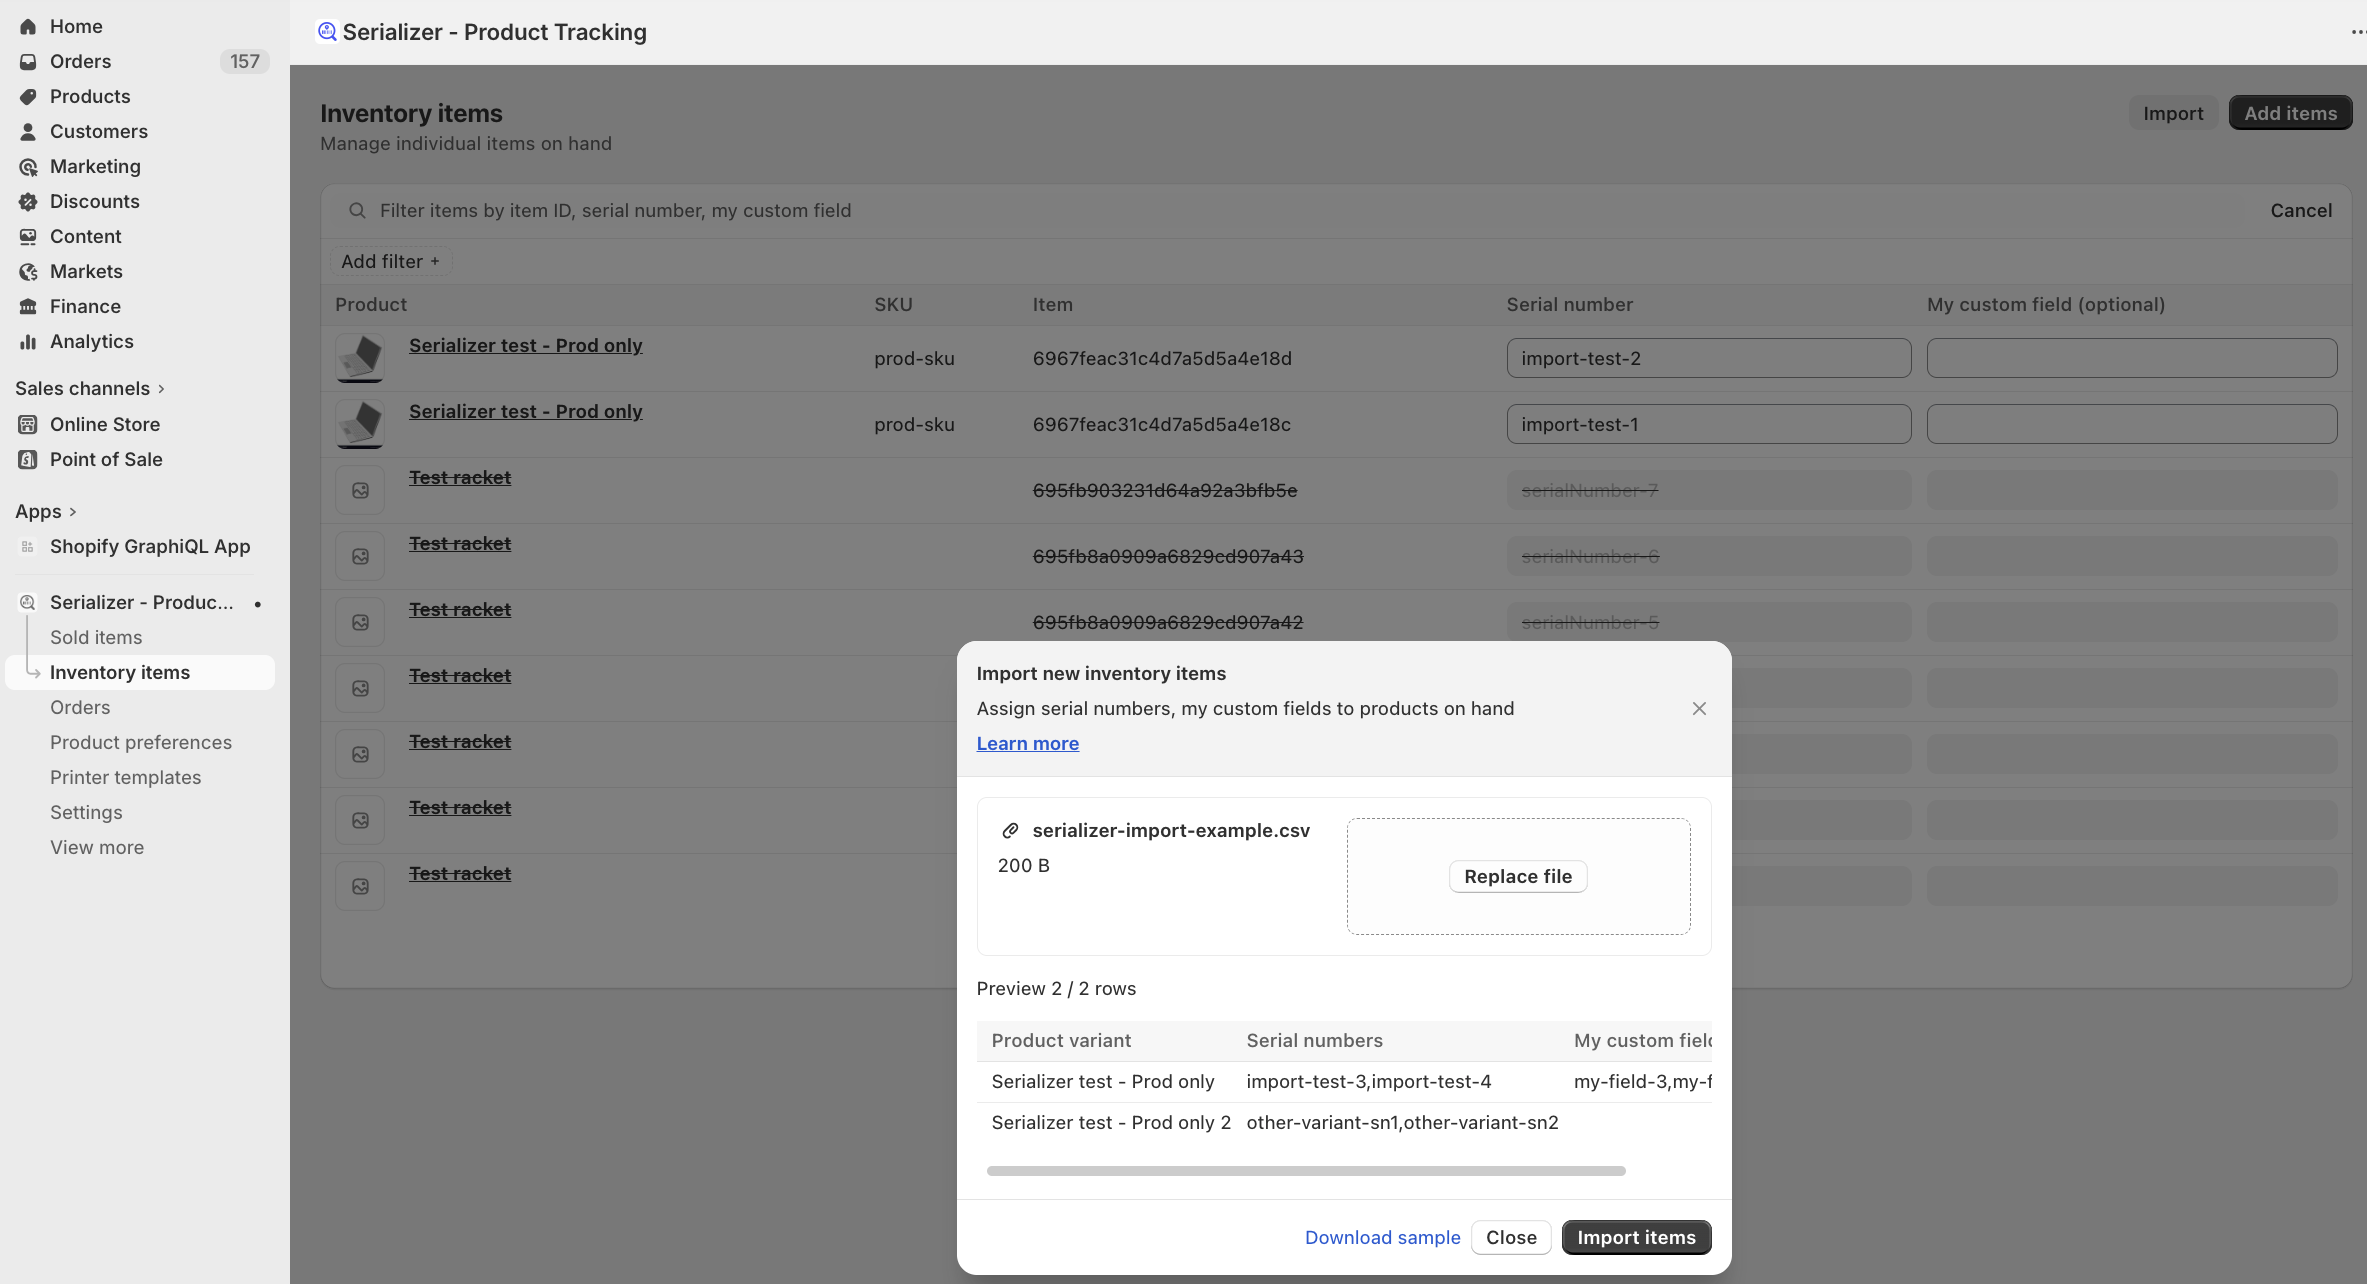The image size is (2367, 1284).
Task: Expand the Apps section chevron
Action: (x=72, y=512)
